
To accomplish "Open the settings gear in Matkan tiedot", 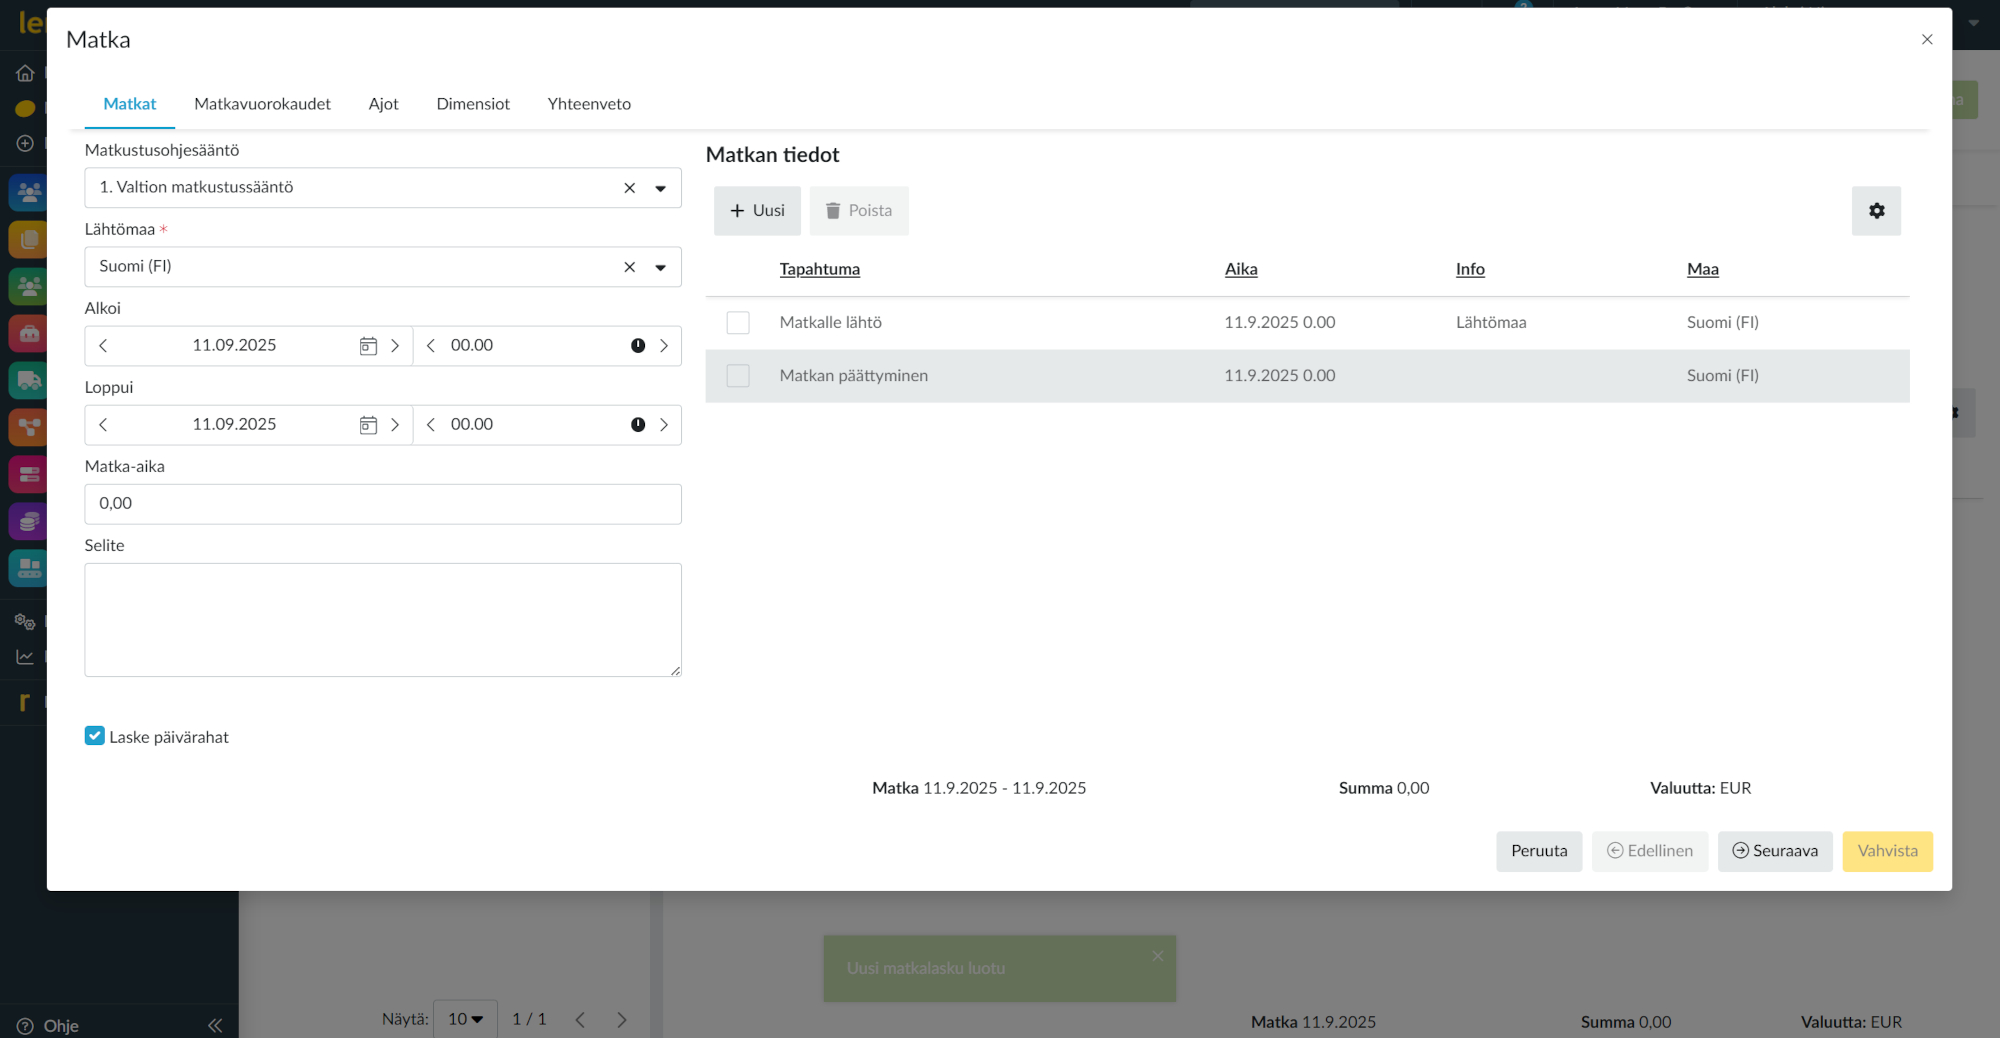I will (x=1876, y=211).
